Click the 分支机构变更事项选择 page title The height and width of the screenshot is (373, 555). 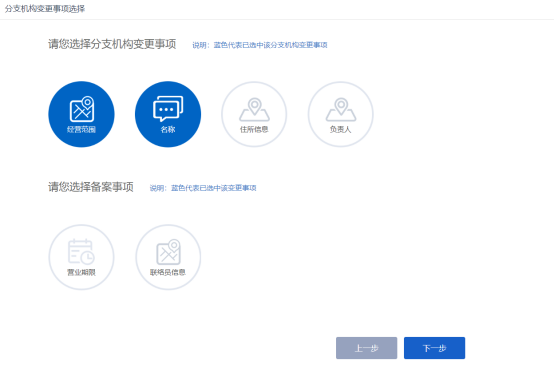pos(45,9)
